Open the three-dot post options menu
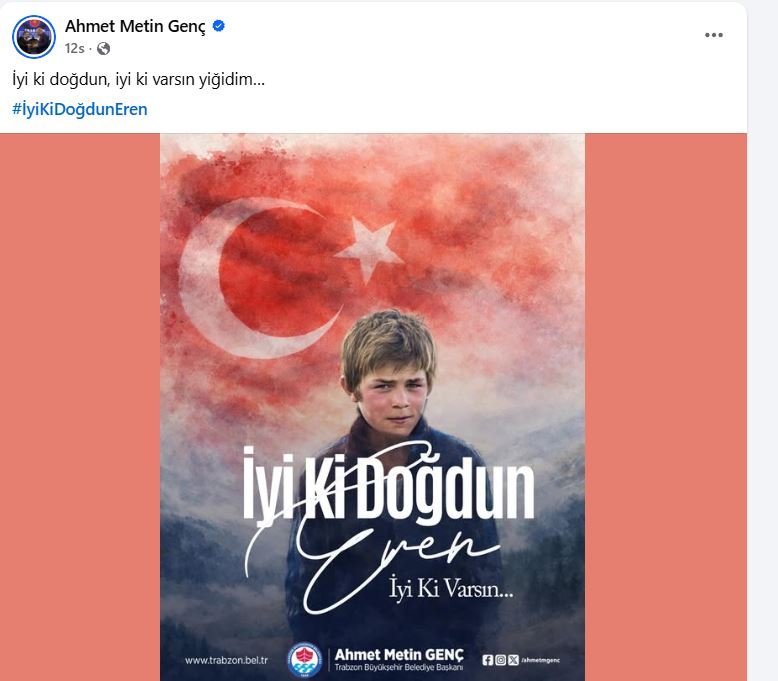This screenshot has width=778, height=681. [x=713, y=35]
